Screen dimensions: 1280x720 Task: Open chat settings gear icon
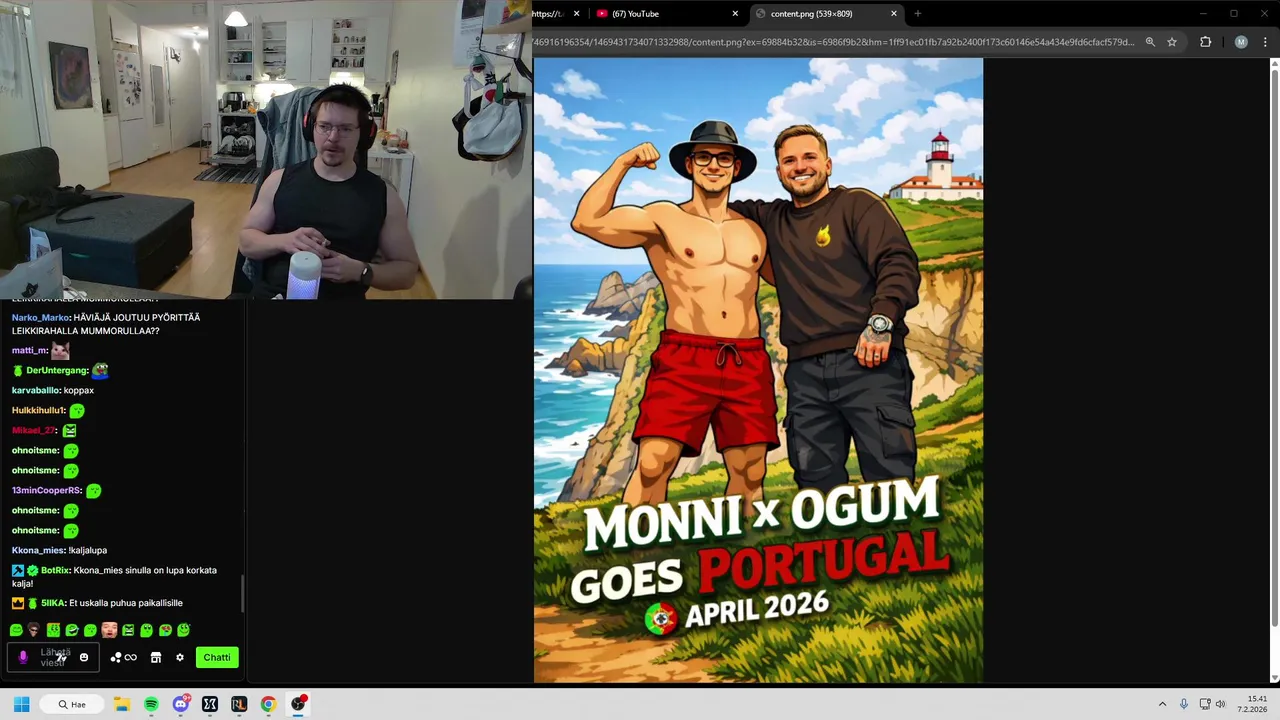tap(180, 657)
